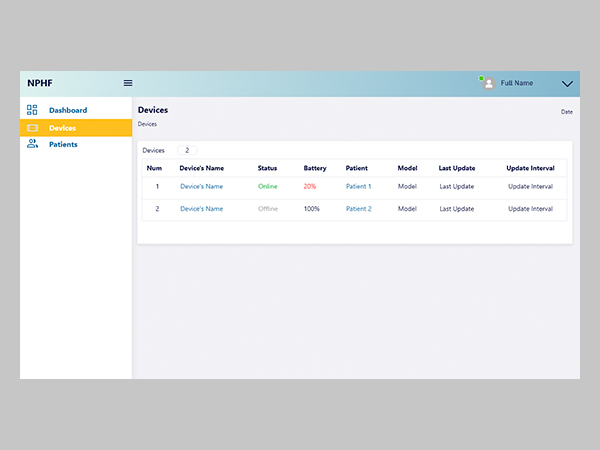600x450 pixels.
Task: Click the Model cell in row 1
Action: (x=407, y=186)
